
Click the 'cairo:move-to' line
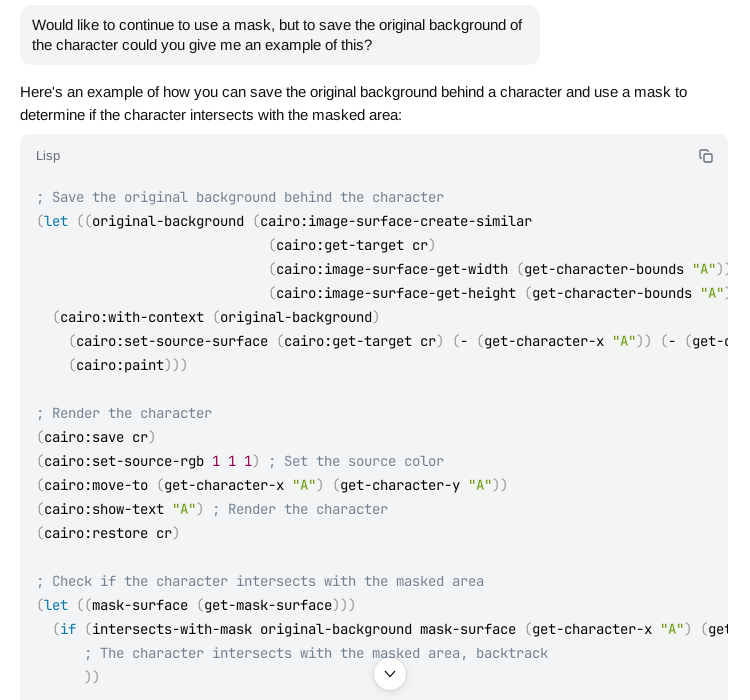click(x=272, y=485)
